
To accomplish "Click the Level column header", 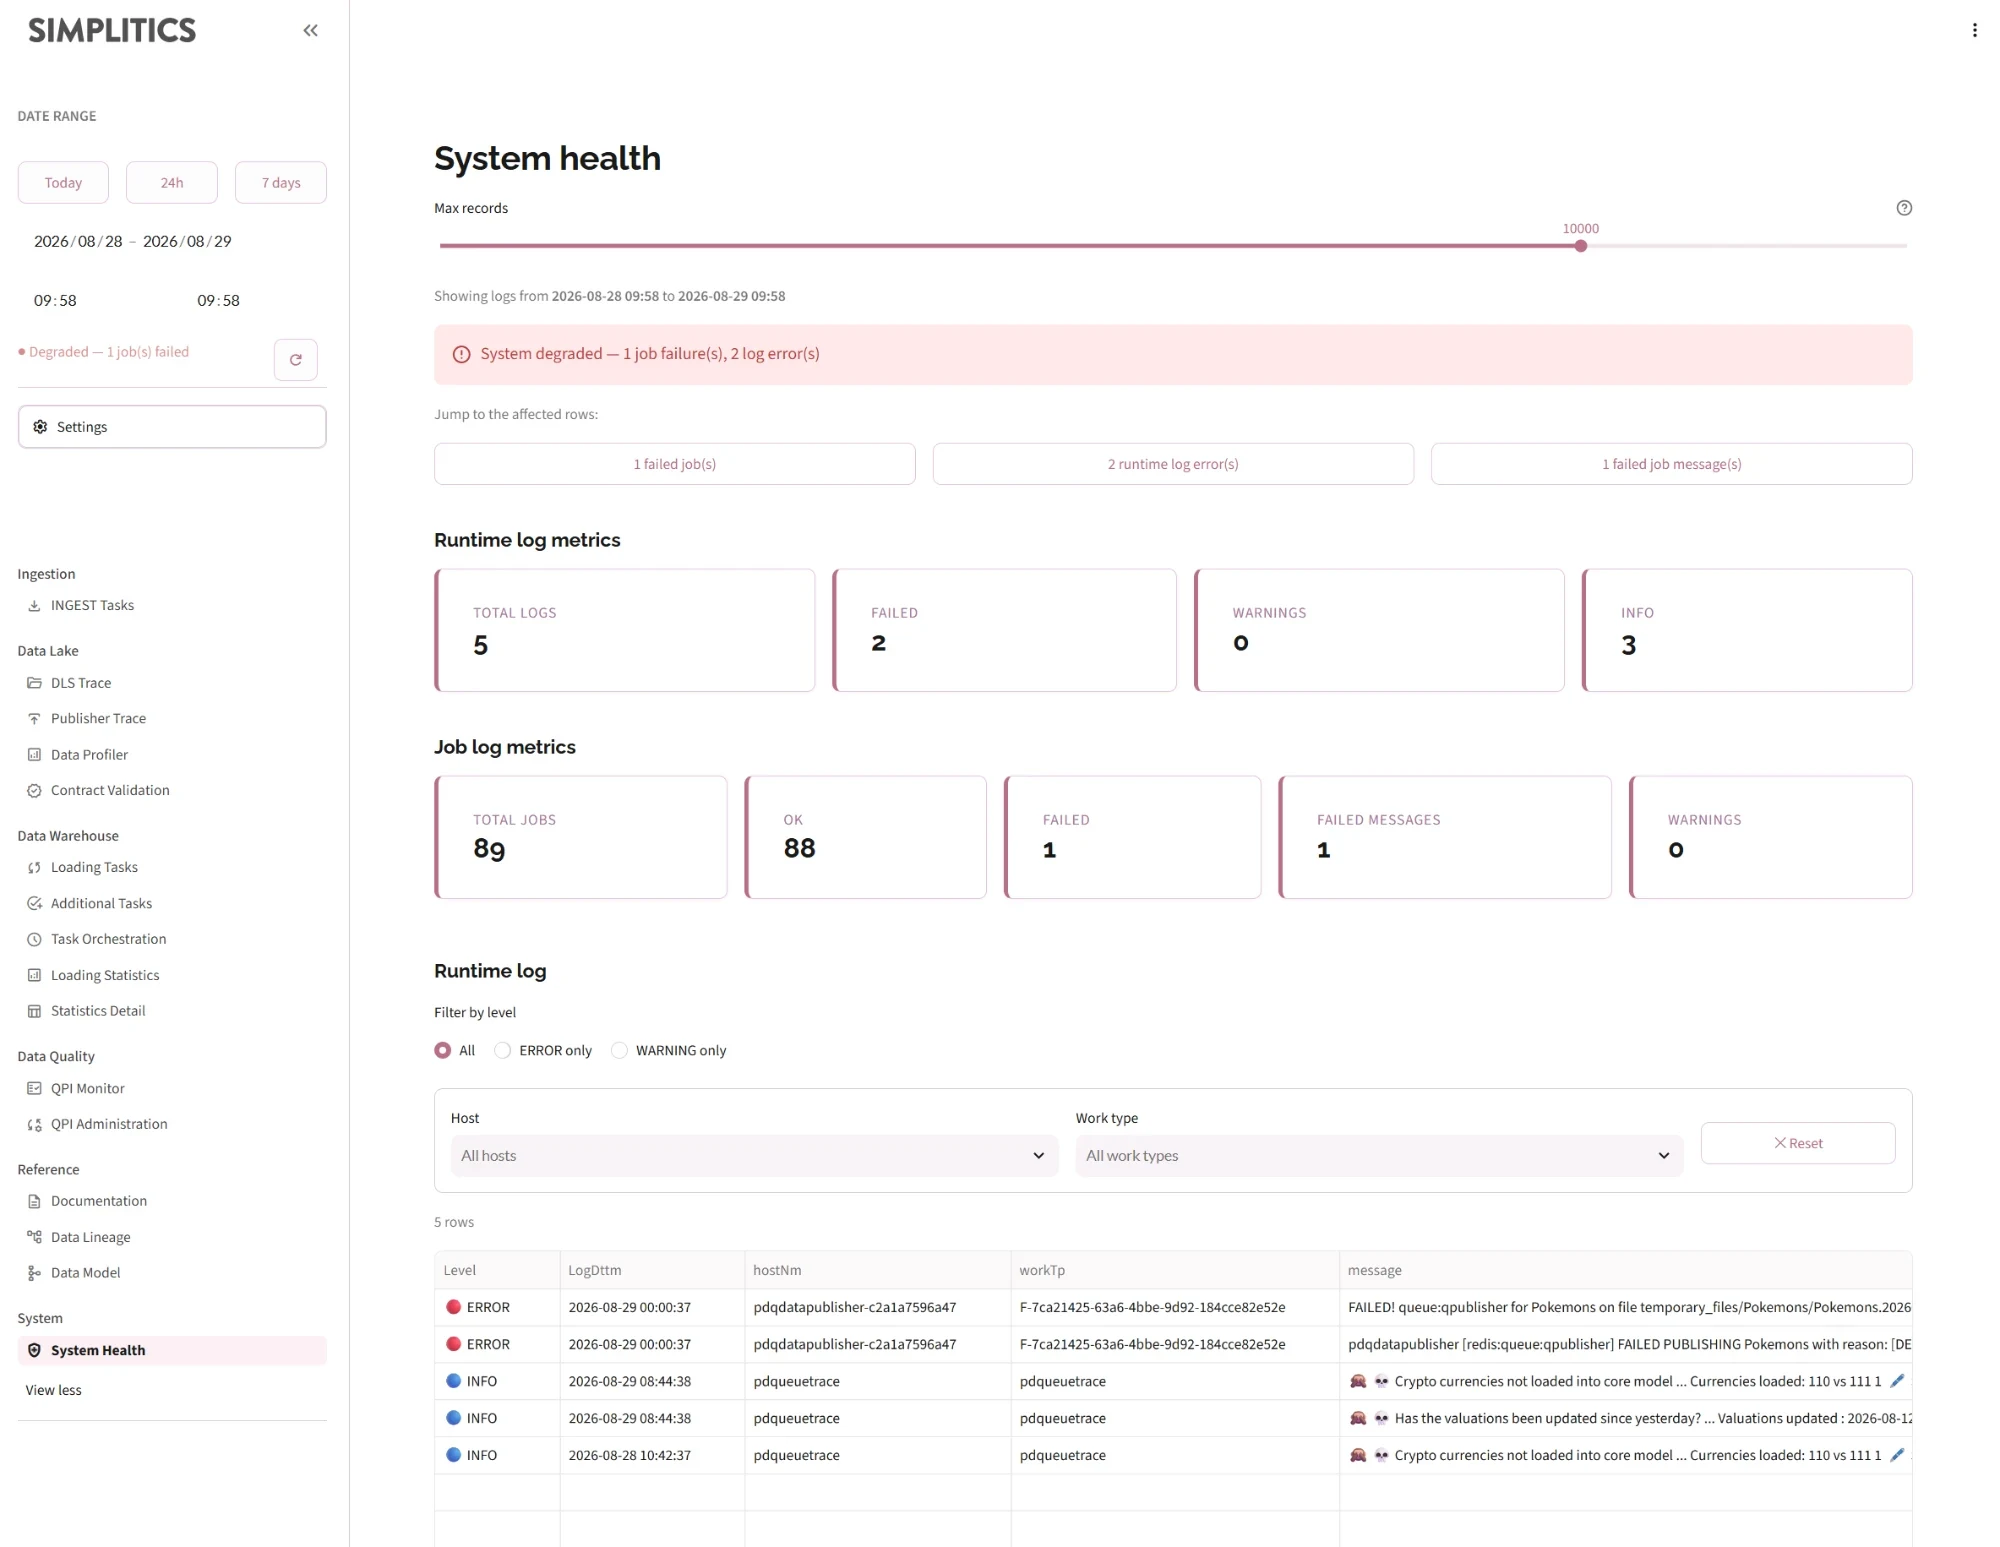I will click(x=497, y=1270).
